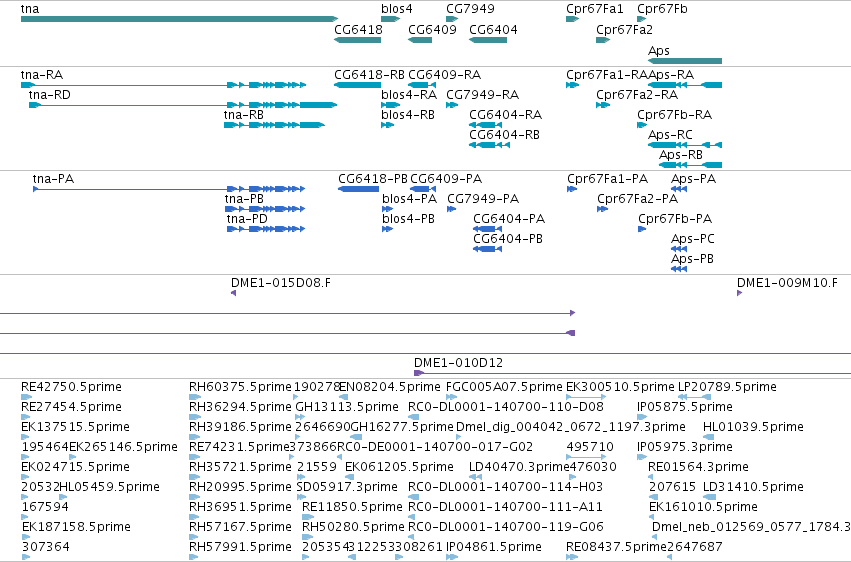
Task: Click the RE01564.3prime EST label
Action: click(698, 467)
